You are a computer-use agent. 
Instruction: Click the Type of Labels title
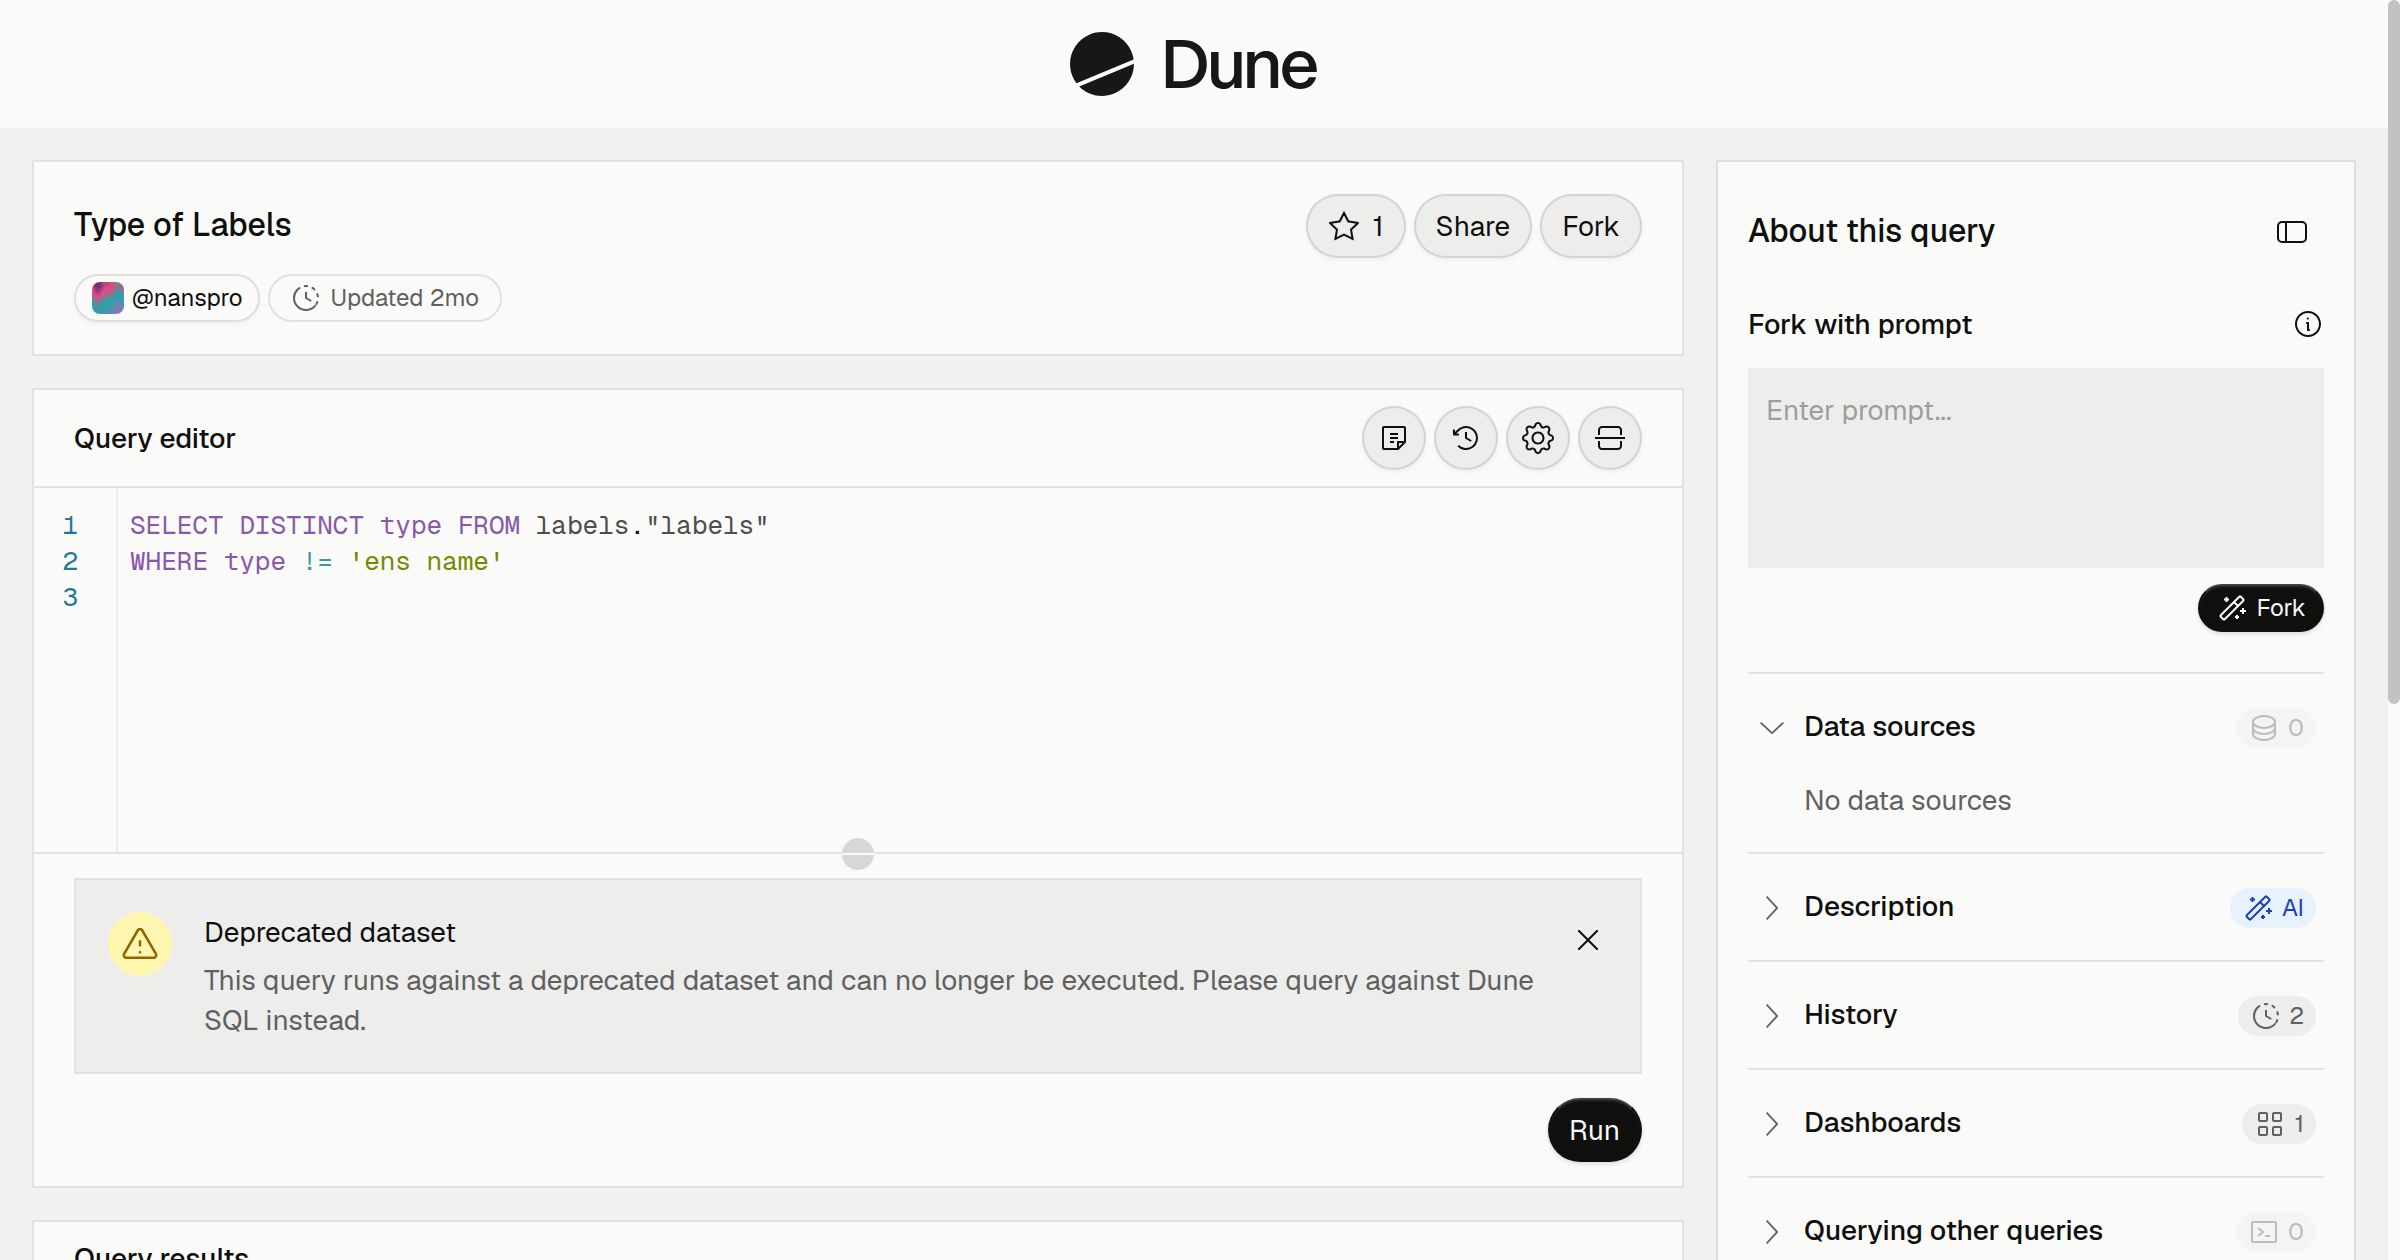tap(182, 225)
